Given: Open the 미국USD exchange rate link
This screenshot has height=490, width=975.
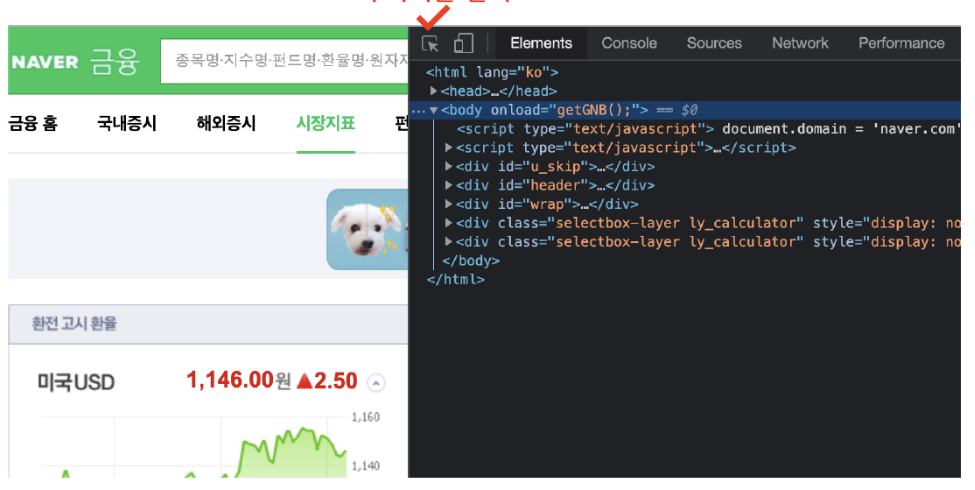Looking at the screenshot, I should pyautogui.click(x=76, y=382).
